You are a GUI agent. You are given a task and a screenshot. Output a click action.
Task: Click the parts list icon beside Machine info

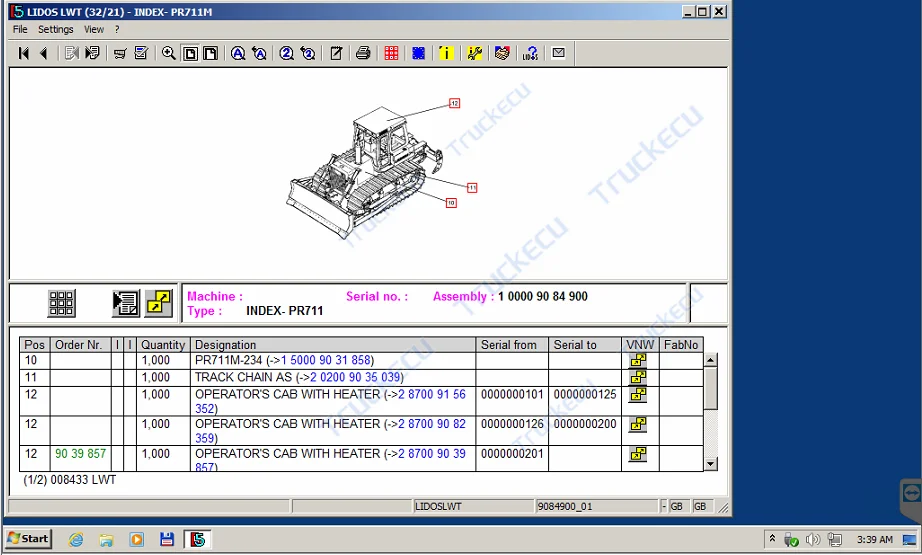pyautogui.click(x=126, y=303)
